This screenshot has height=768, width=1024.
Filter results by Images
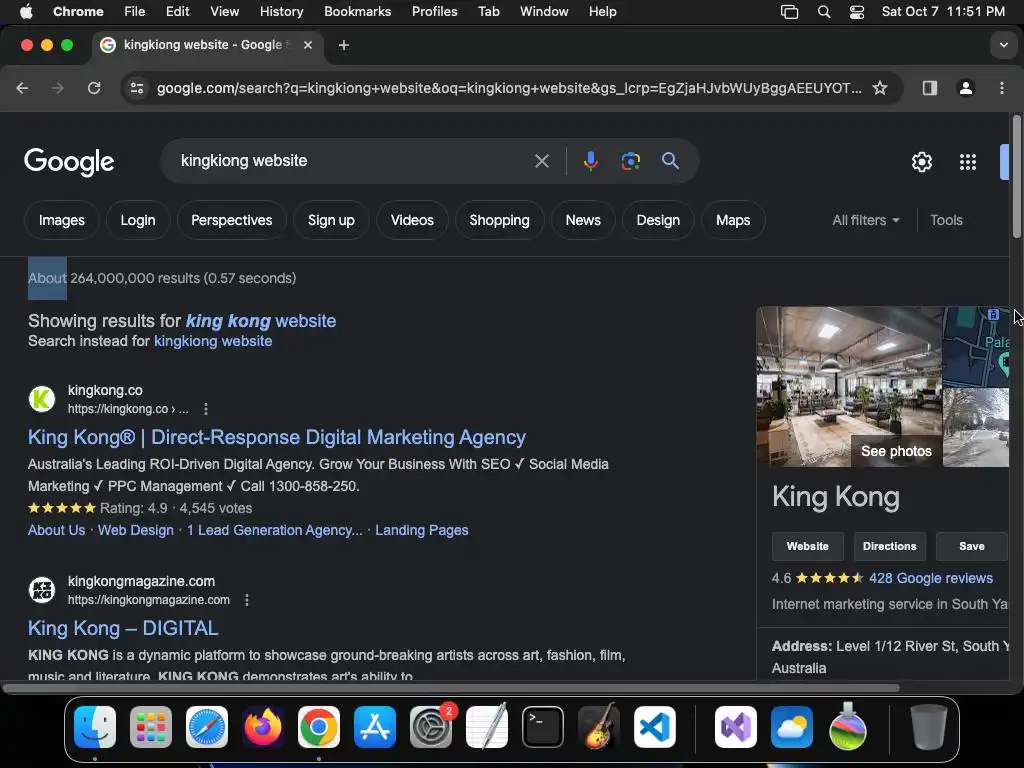(x=61, y=220)
